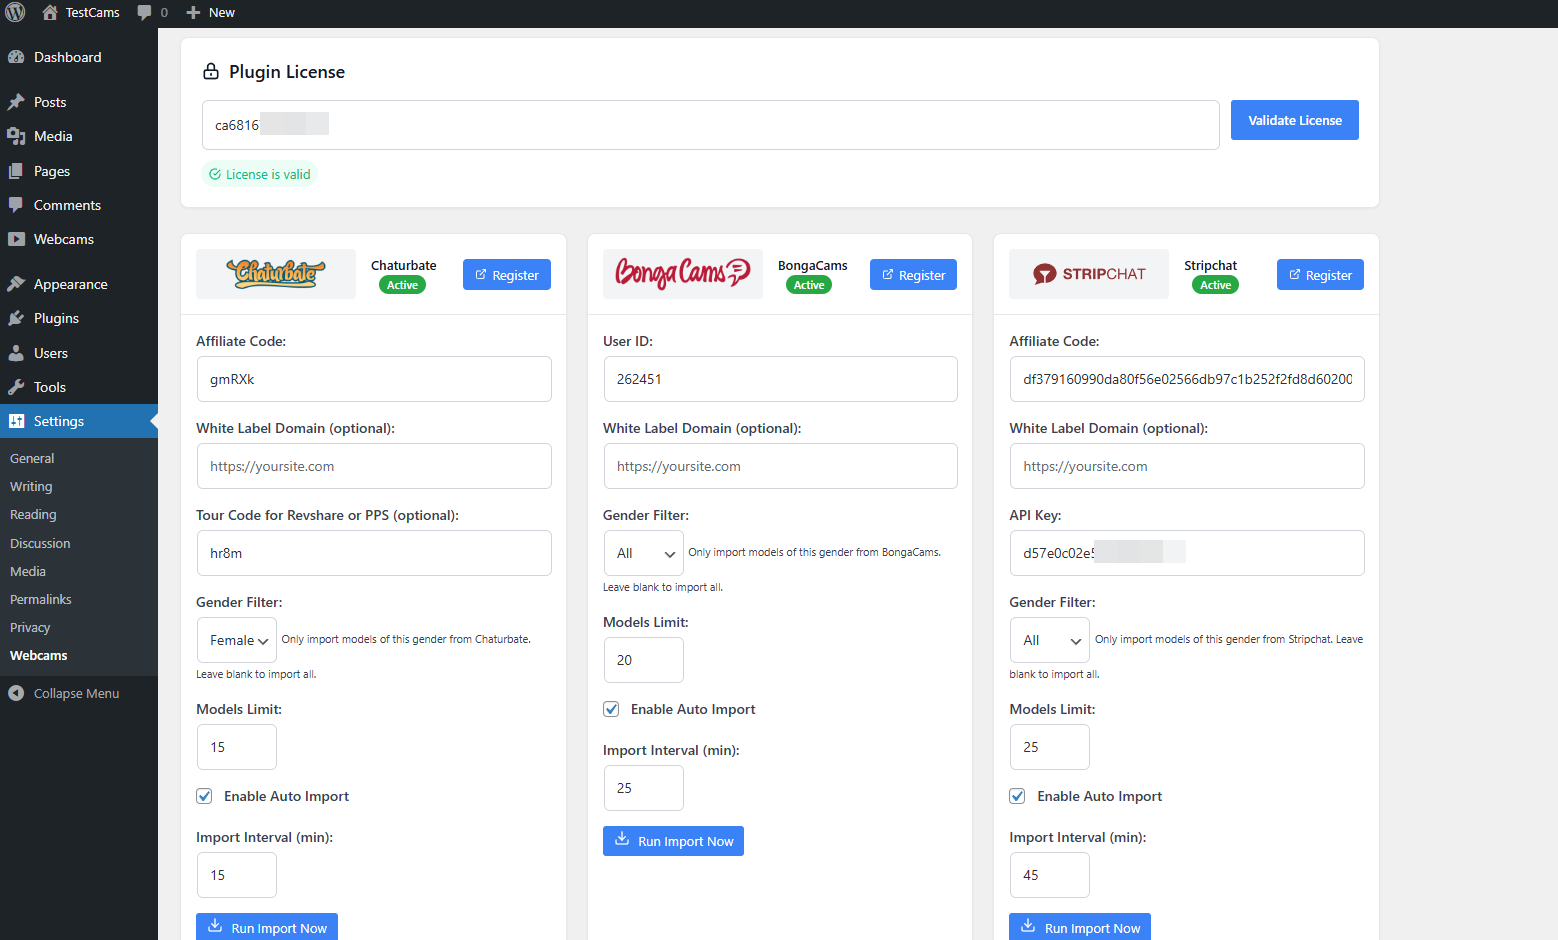The width and height of the screenshot is (1558, 940).
Task: Click the Settings sliders icon
Action: (x=16, y=421)
